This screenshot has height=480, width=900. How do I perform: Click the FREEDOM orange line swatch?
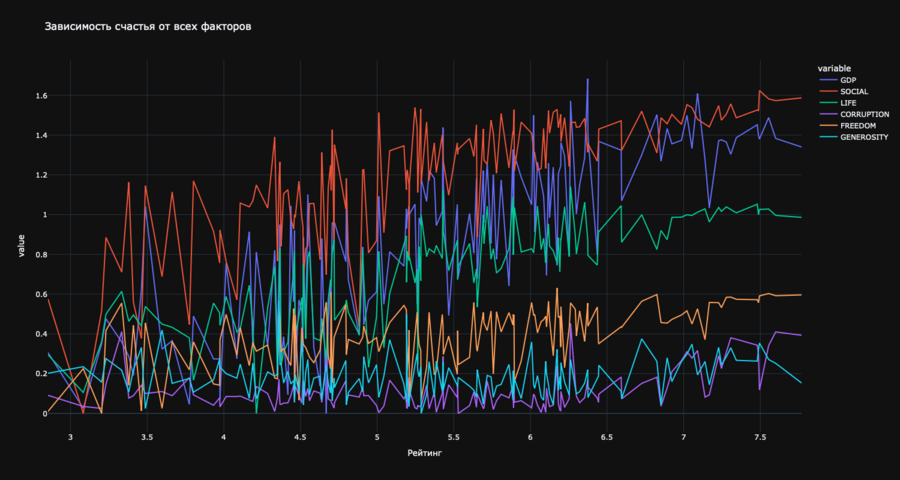pos(828,126)
